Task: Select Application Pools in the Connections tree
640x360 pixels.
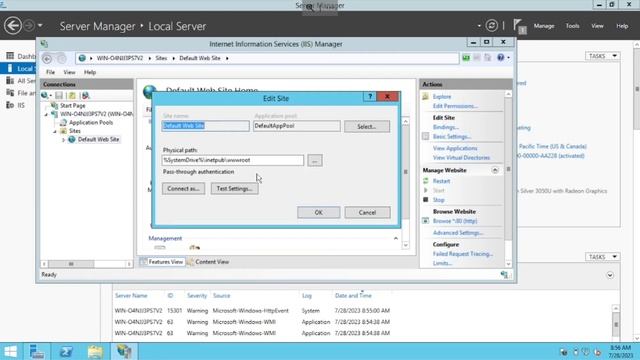Action: (91, 122)
